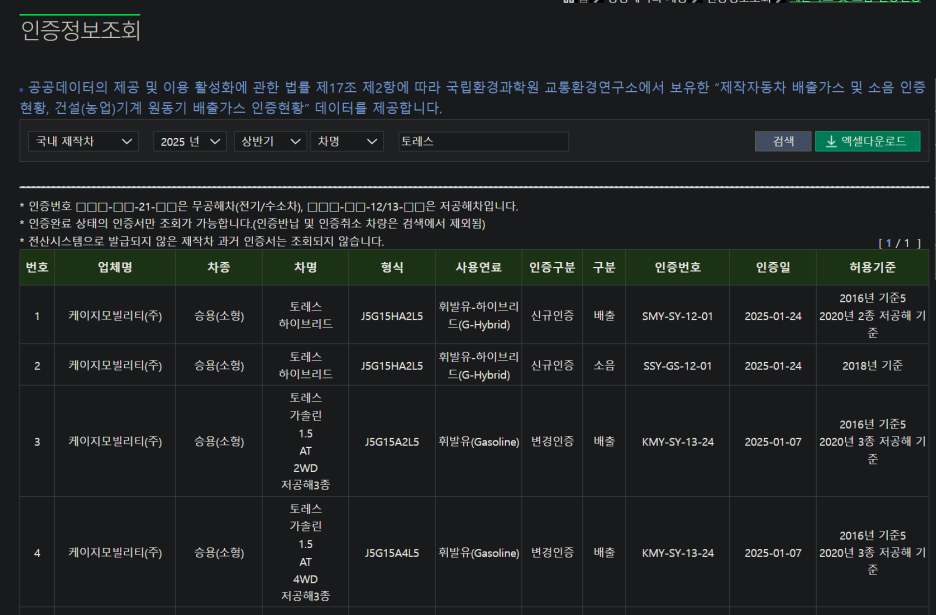The height and width of the screenshot is (615, 936).
Task: Click the 엑셀다운로드 button
Action: pyautogui.click(x=867, y=142)
